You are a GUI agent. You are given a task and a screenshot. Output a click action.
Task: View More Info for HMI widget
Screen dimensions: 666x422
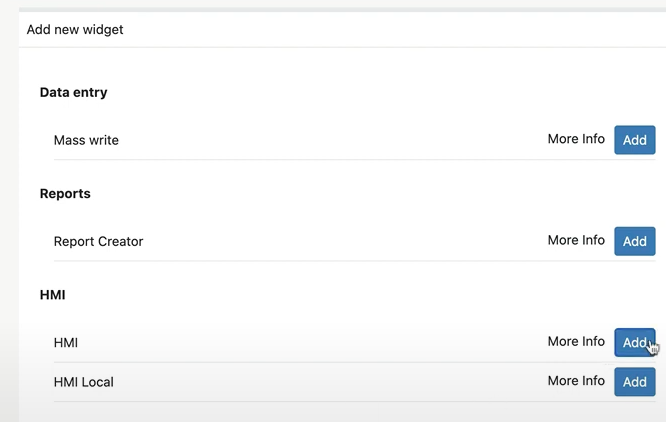point(576,341)
